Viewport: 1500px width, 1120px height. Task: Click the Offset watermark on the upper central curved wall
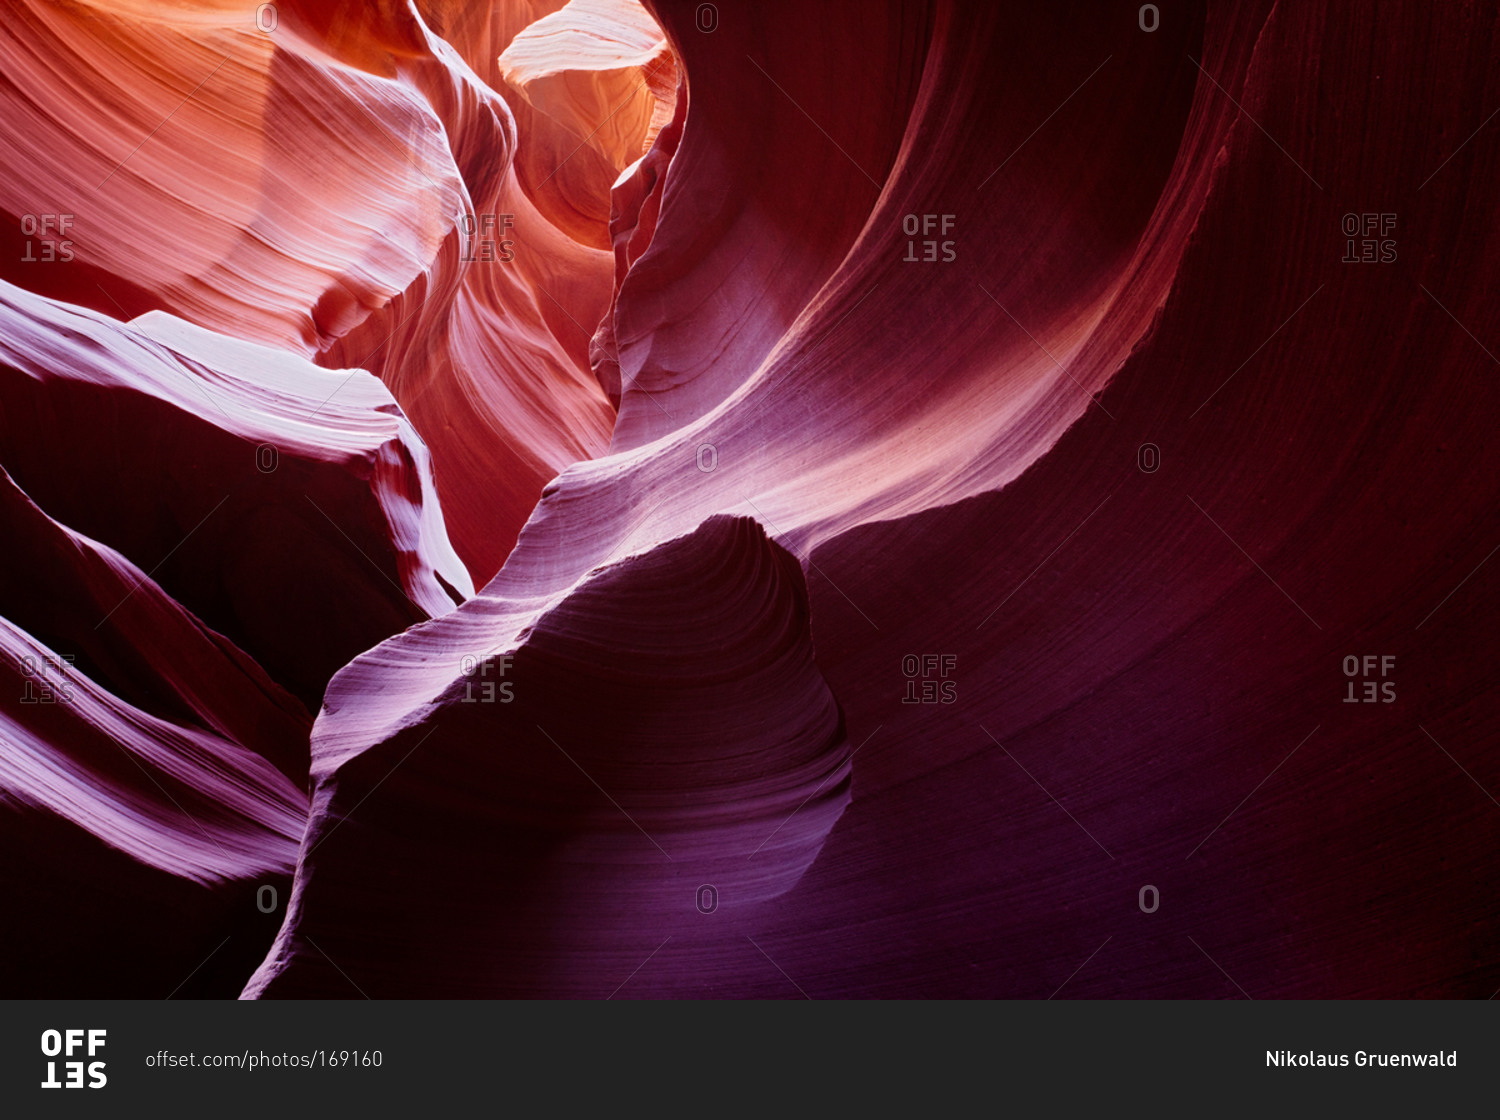(929, 238)
